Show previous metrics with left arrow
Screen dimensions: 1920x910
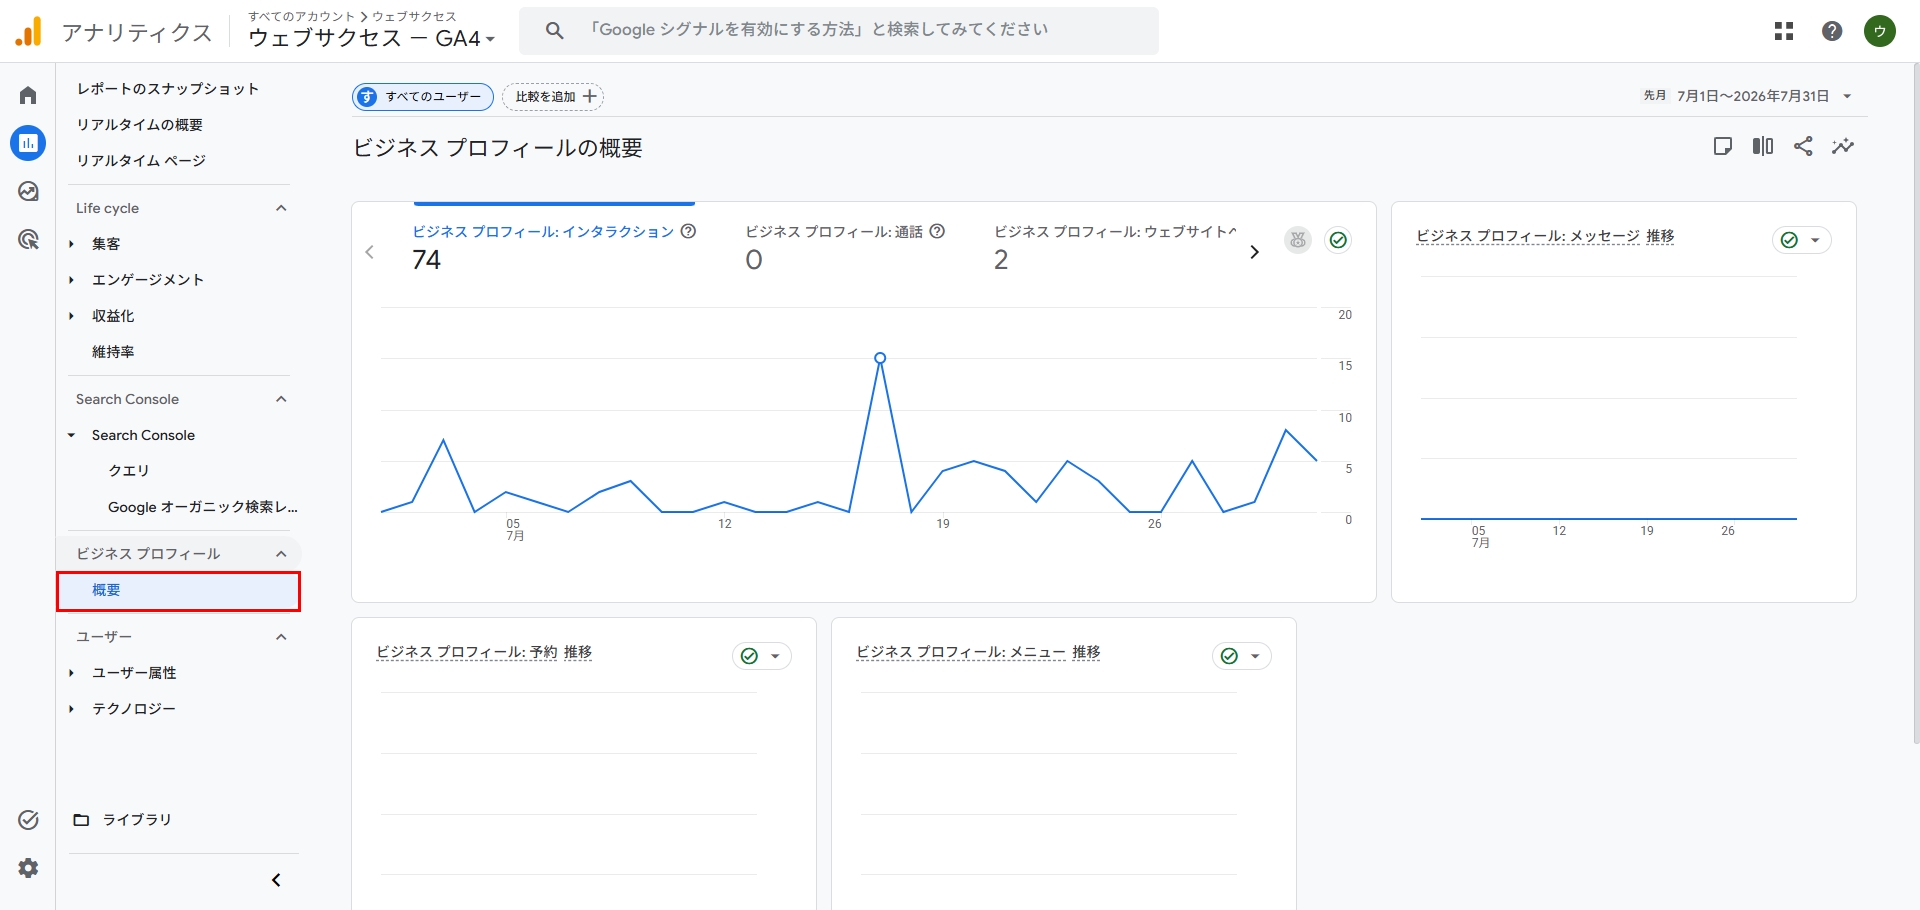tap(370, 252)
